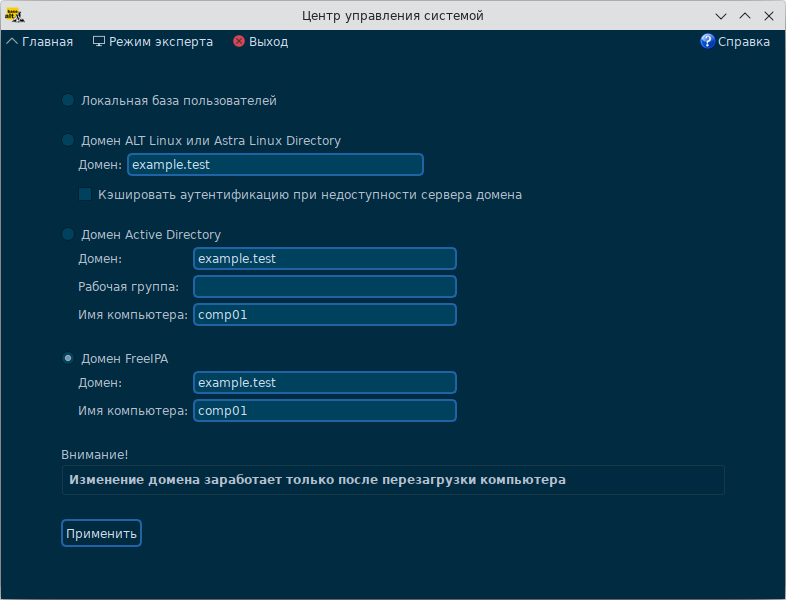Focus the ALT Linux Домен input field
786x600 pixels.
275,165
